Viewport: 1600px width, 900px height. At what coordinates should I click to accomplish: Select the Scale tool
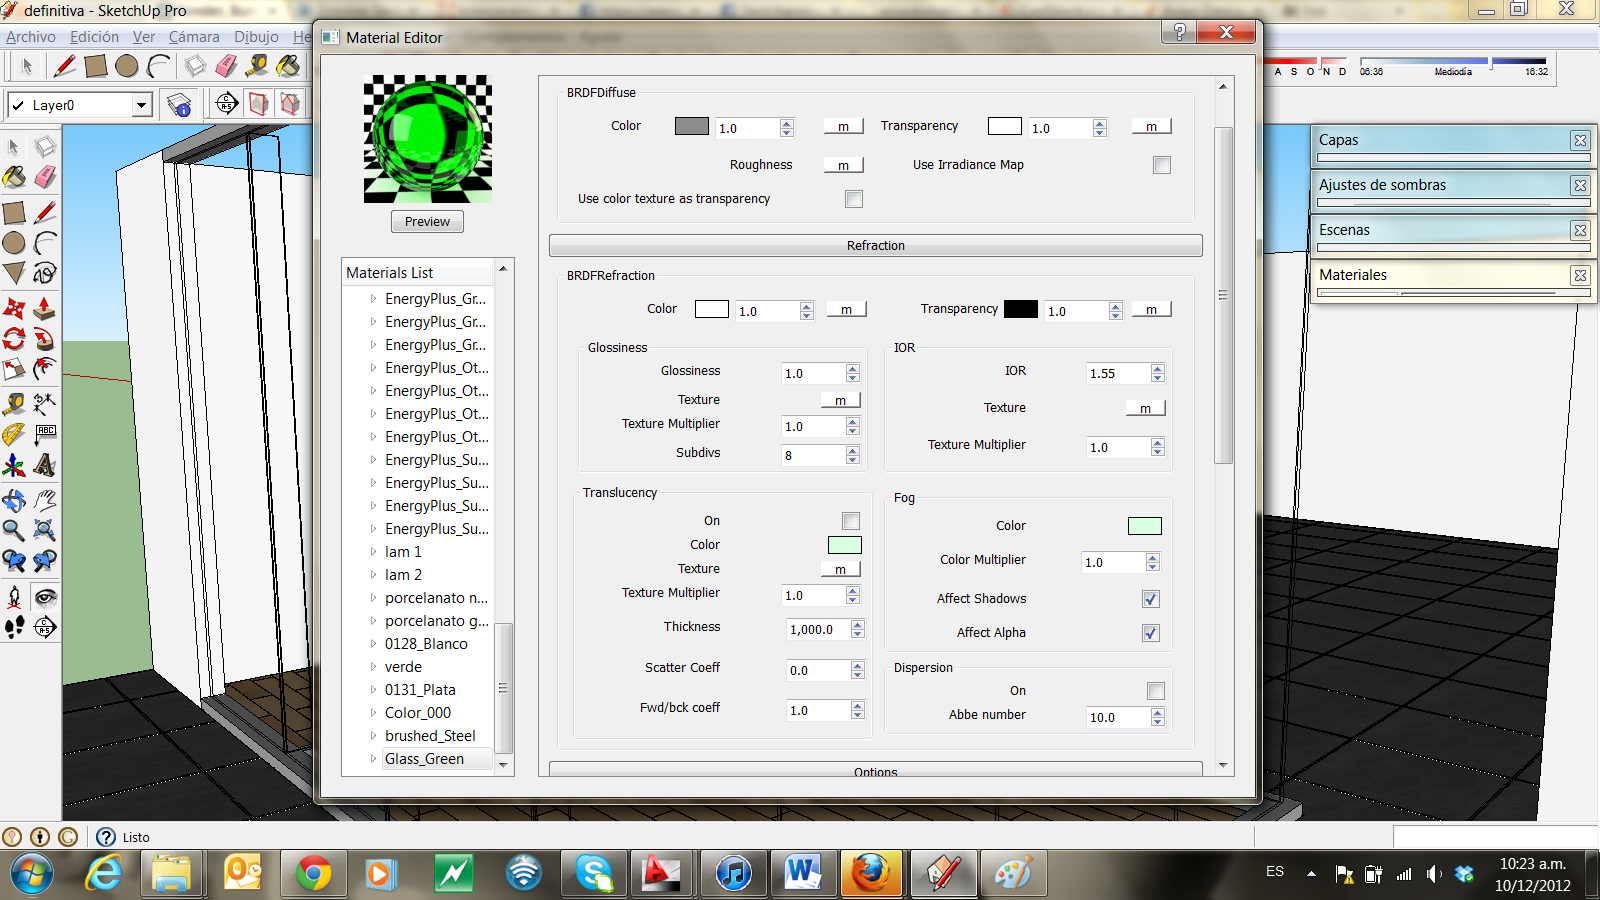pyautogui.click(x=14, y=370)
